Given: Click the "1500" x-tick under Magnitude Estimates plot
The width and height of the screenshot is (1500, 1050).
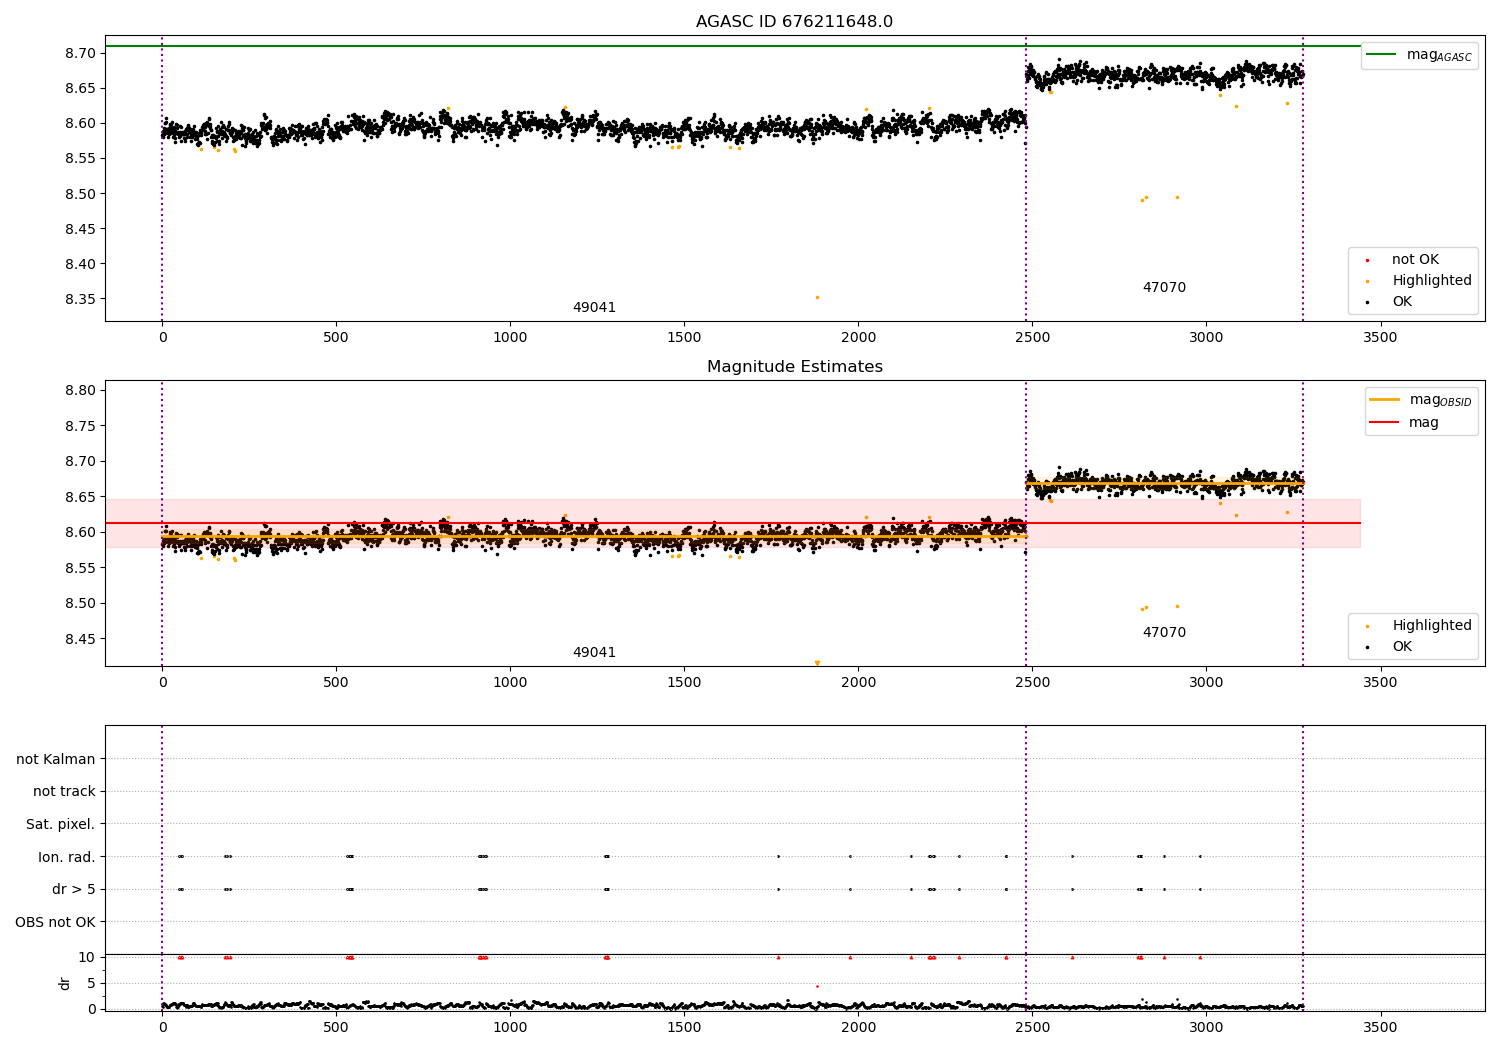Looking at the screenshot, I should pyautogui.click(x=684, y=683).
